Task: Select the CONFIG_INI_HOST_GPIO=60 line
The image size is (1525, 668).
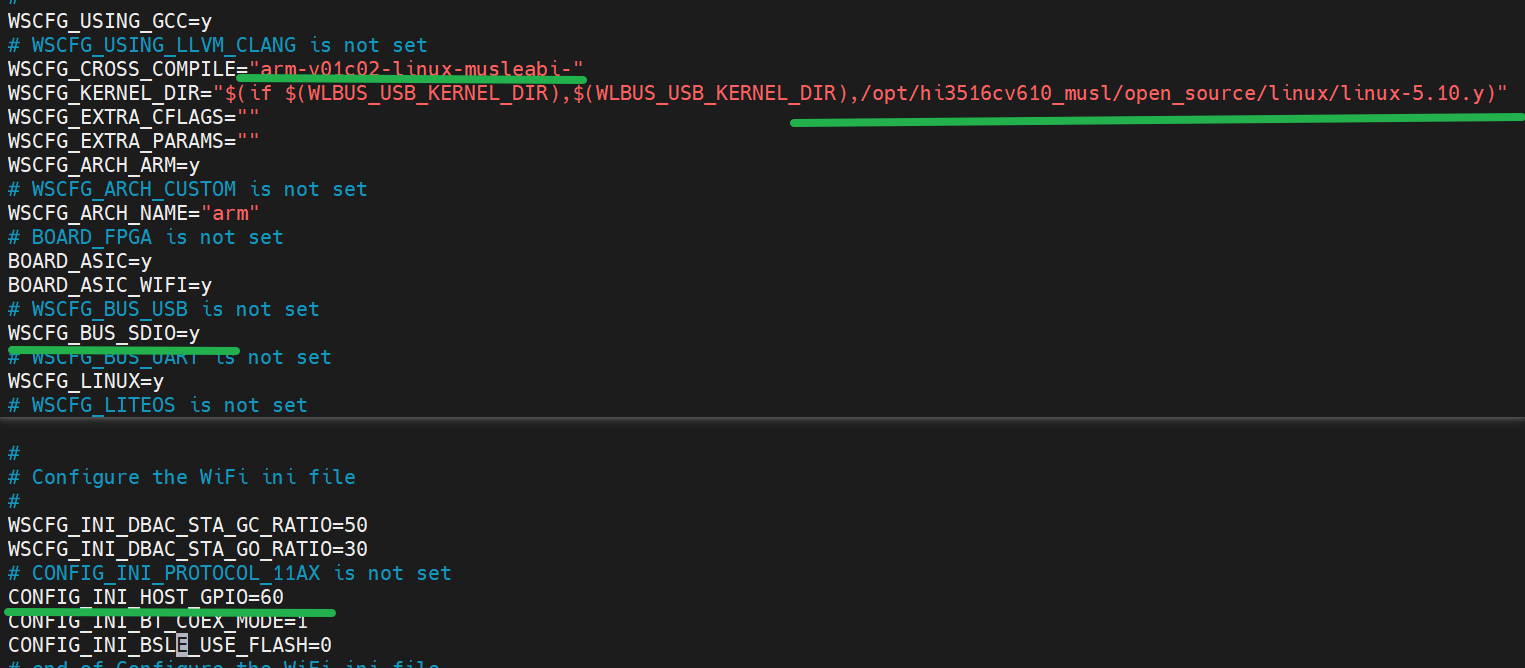Action: [146, 597]
